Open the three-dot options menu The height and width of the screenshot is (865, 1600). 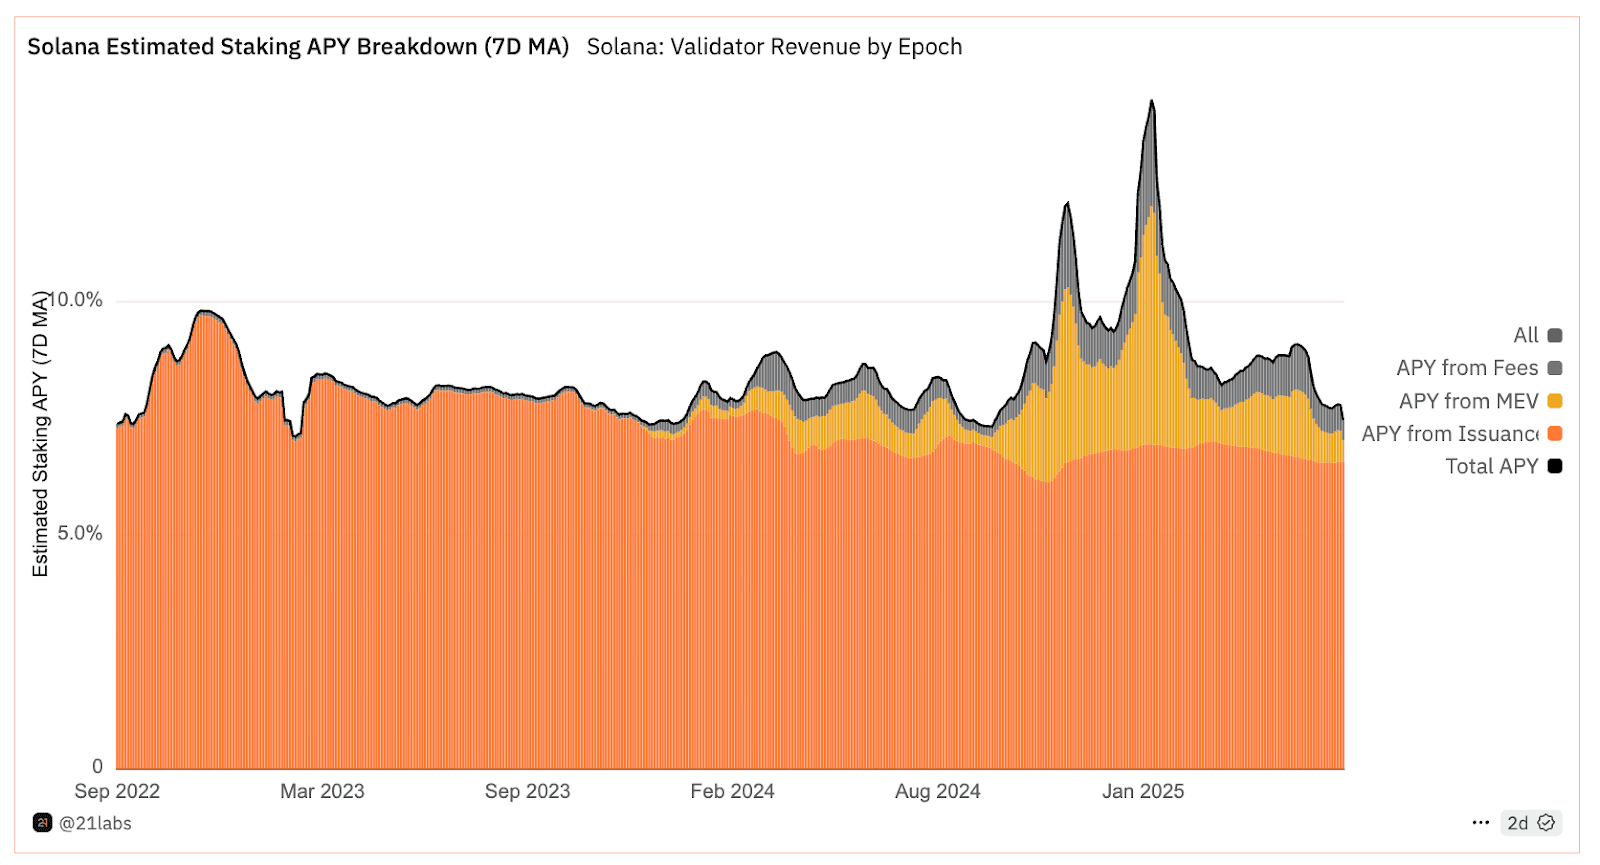coord(1481,823)
